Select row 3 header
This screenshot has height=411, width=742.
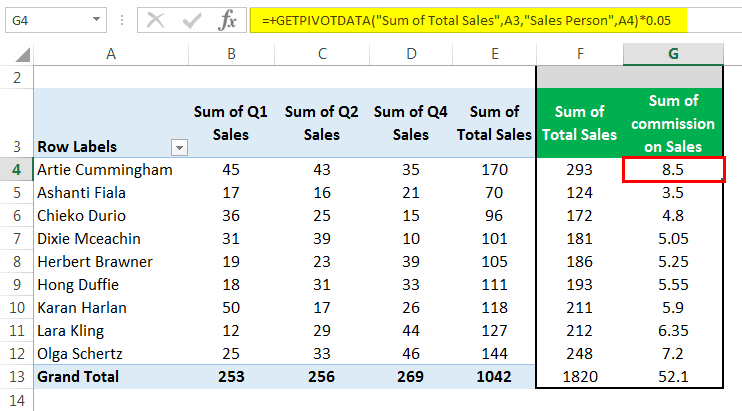coord(17,123)
